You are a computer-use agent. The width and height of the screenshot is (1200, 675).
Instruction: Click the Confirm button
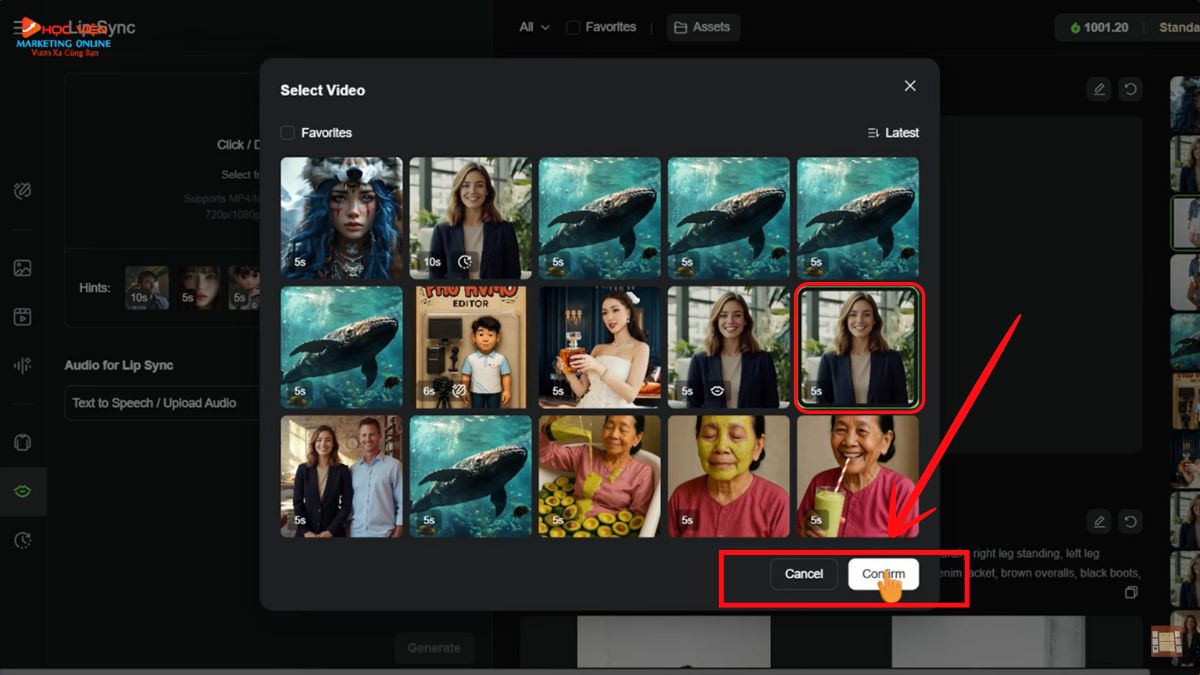(883, 574)
